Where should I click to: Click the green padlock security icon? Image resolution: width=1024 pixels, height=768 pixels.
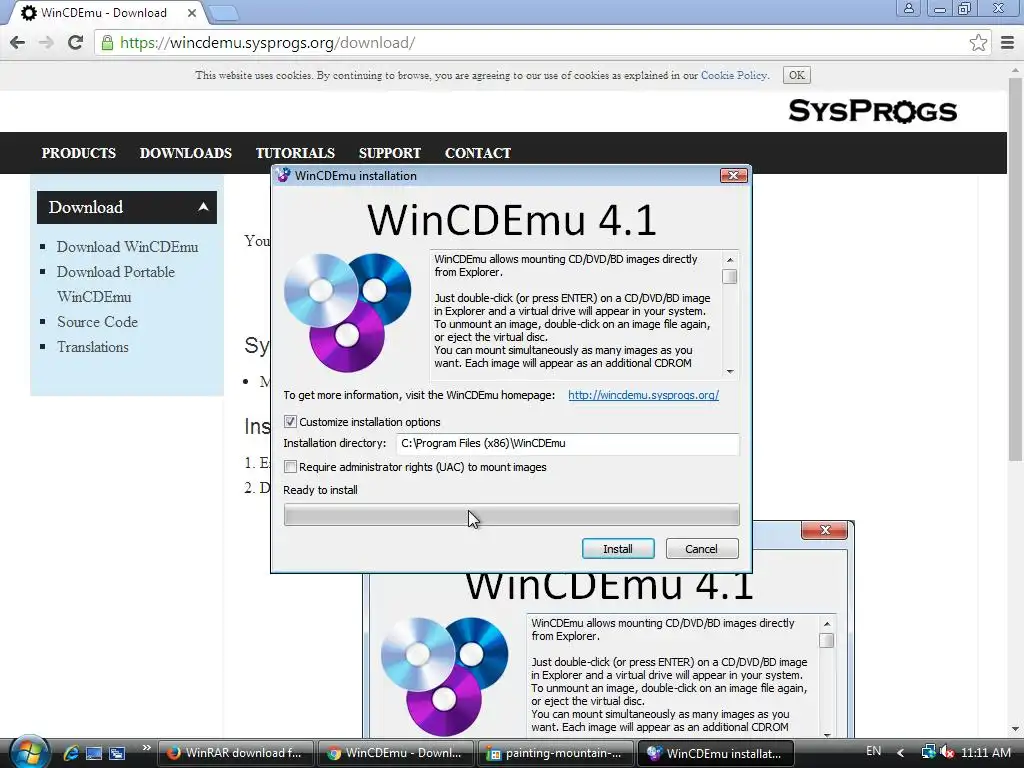point(107,43)
